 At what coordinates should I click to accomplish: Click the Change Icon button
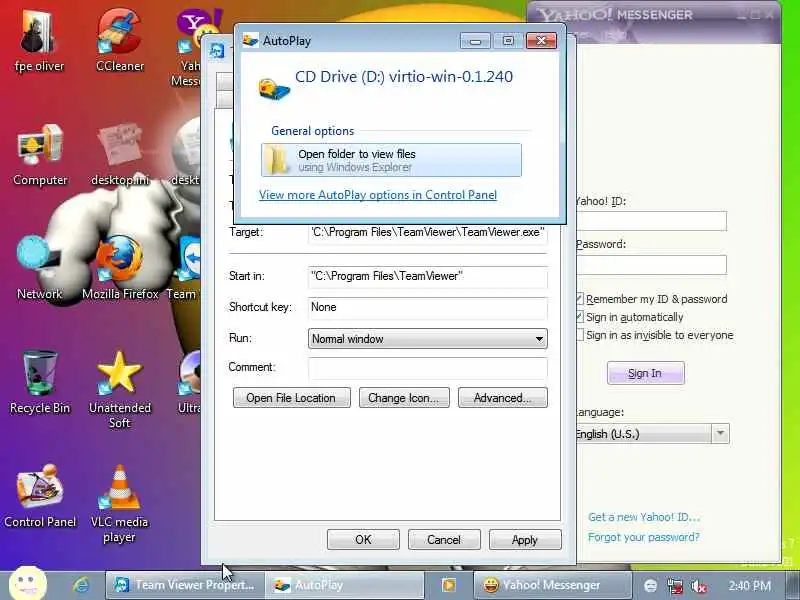(x=404, y=398)
